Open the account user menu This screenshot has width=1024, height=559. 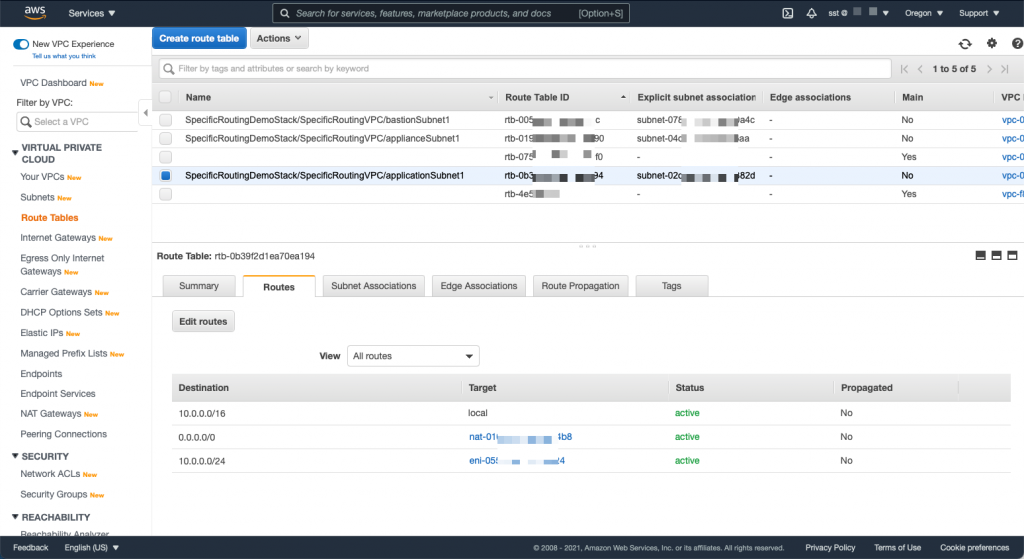[858, 13]
